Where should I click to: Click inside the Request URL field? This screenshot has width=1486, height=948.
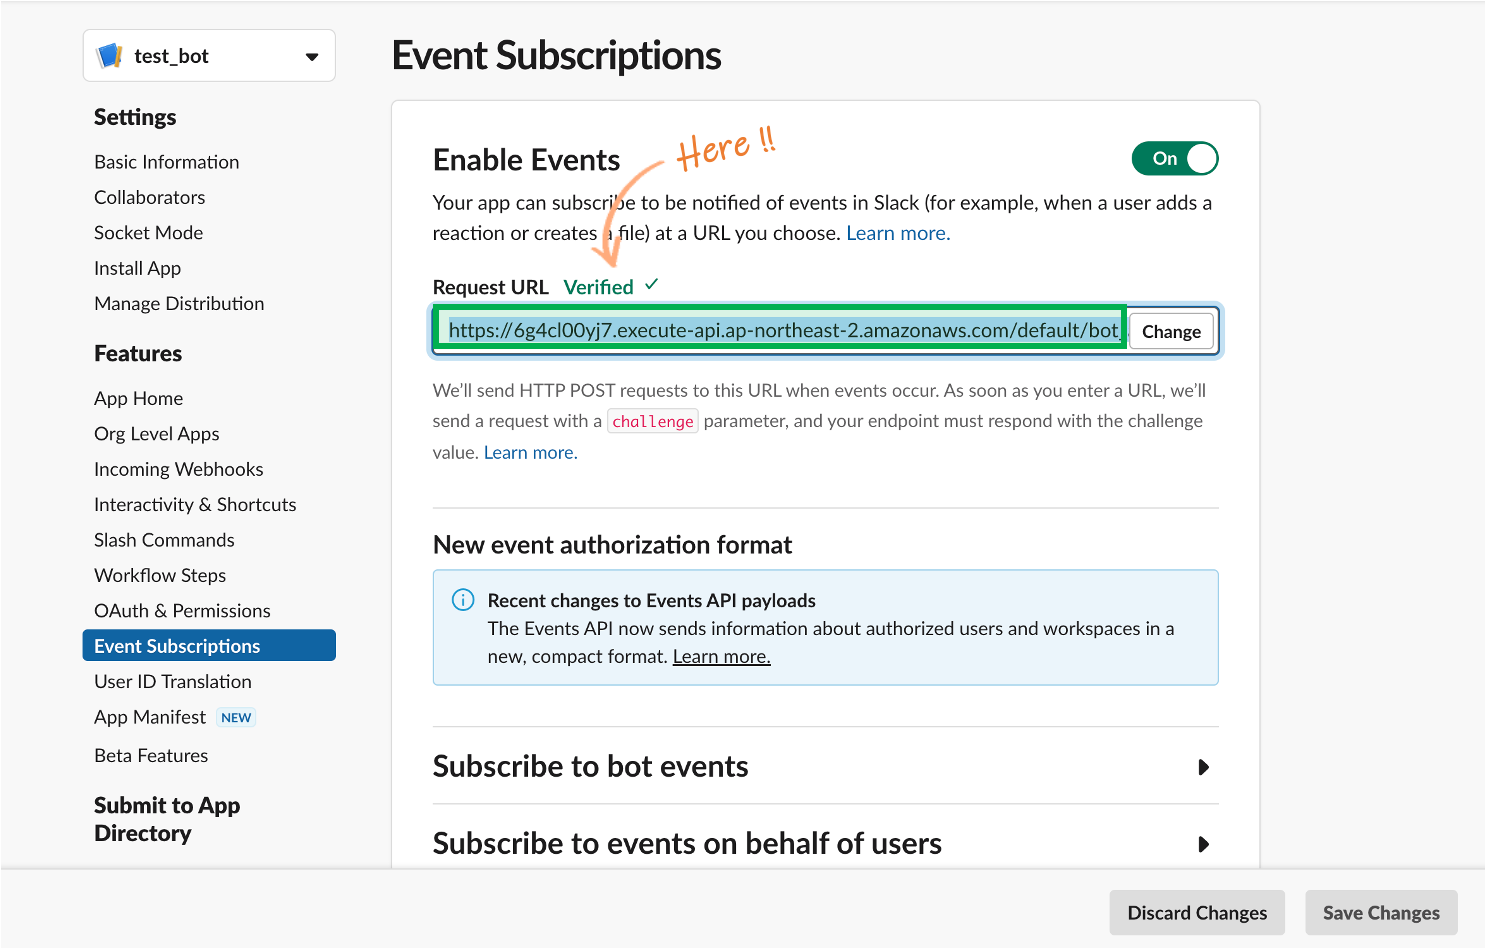(781, 331)
